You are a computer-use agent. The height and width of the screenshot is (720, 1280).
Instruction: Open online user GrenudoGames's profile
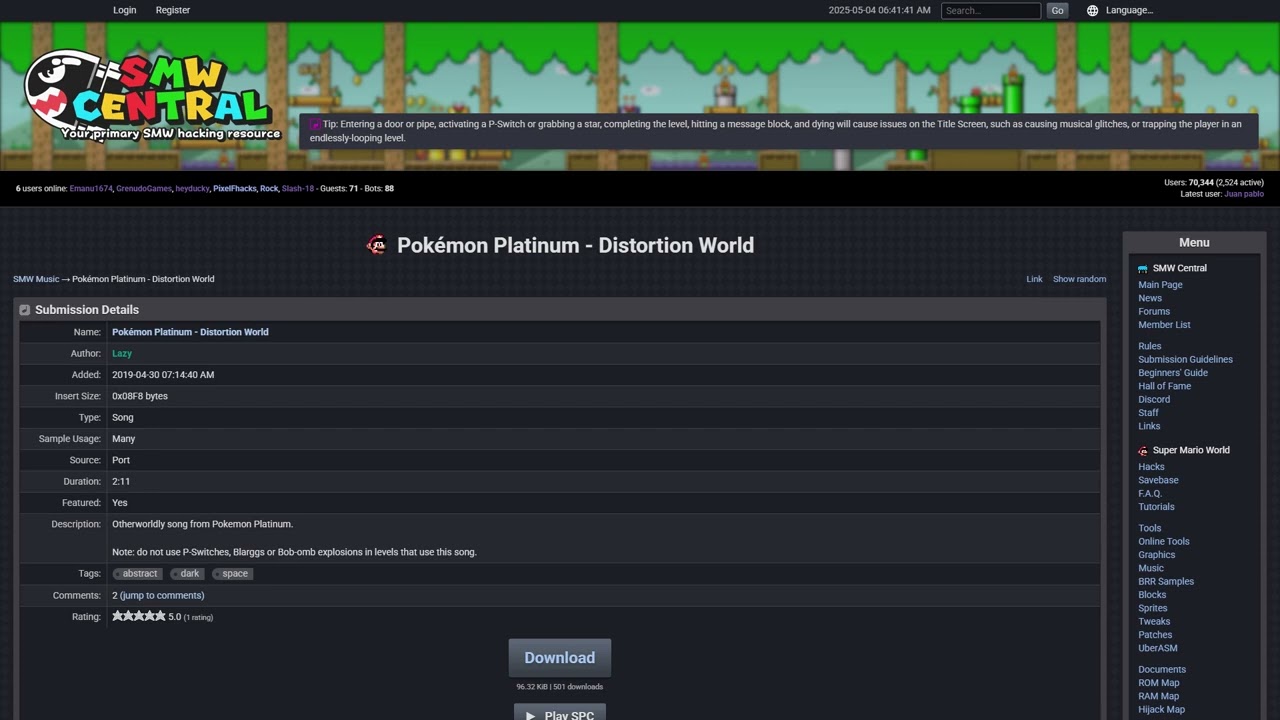tap(144, 188)
